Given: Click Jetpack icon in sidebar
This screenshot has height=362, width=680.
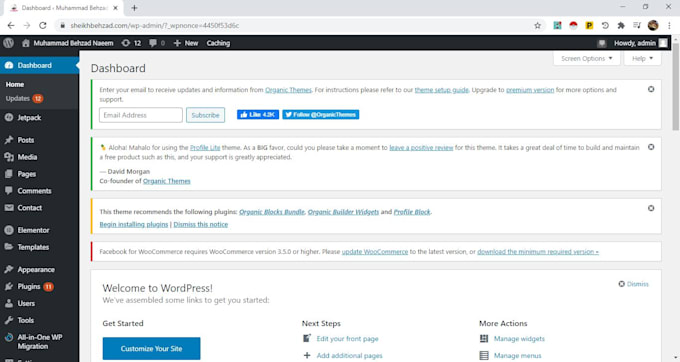Looking at the screenshot, I should (9, 117).
